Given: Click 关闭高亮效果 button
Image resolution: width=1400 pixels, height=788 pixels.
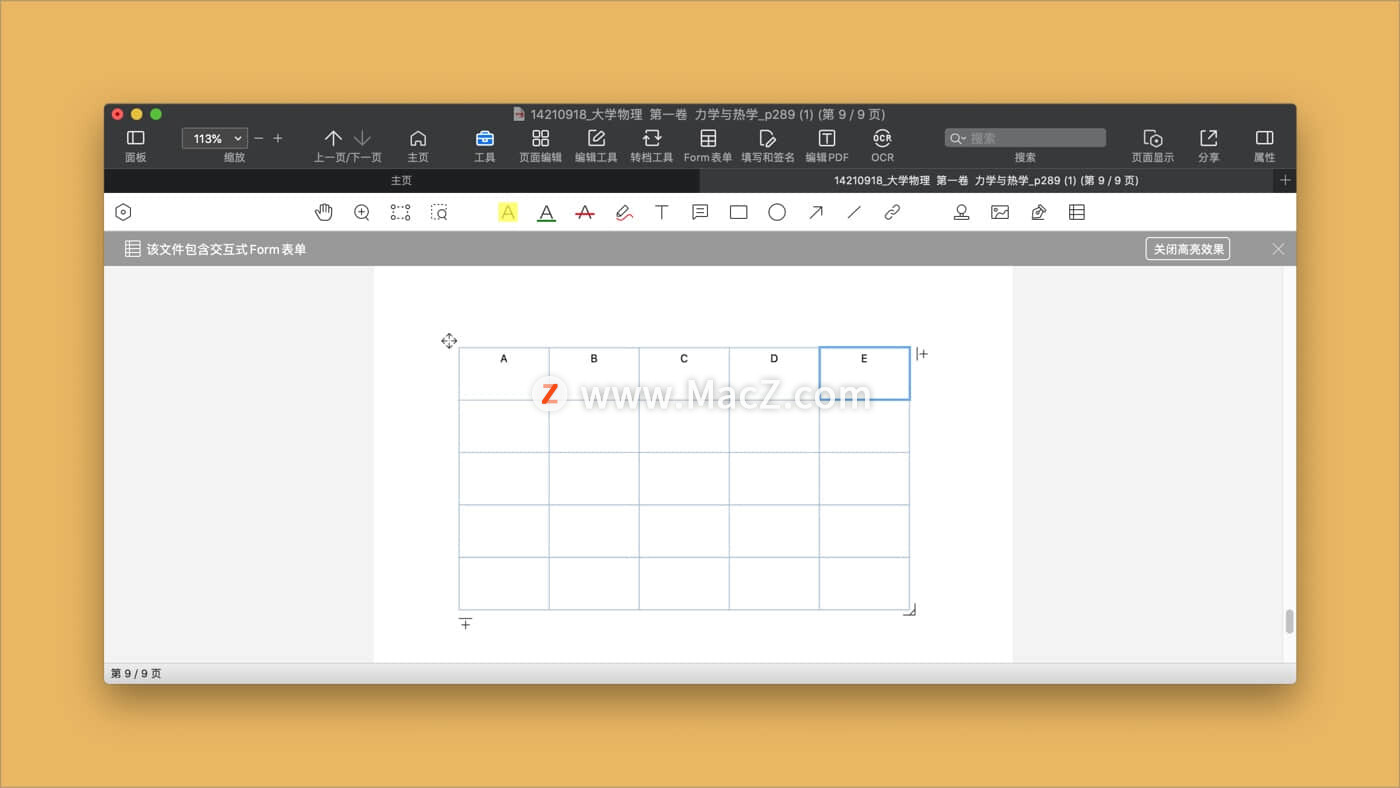Looking at the screenshot, I should pyautogui.click(x=1188, y=249).
